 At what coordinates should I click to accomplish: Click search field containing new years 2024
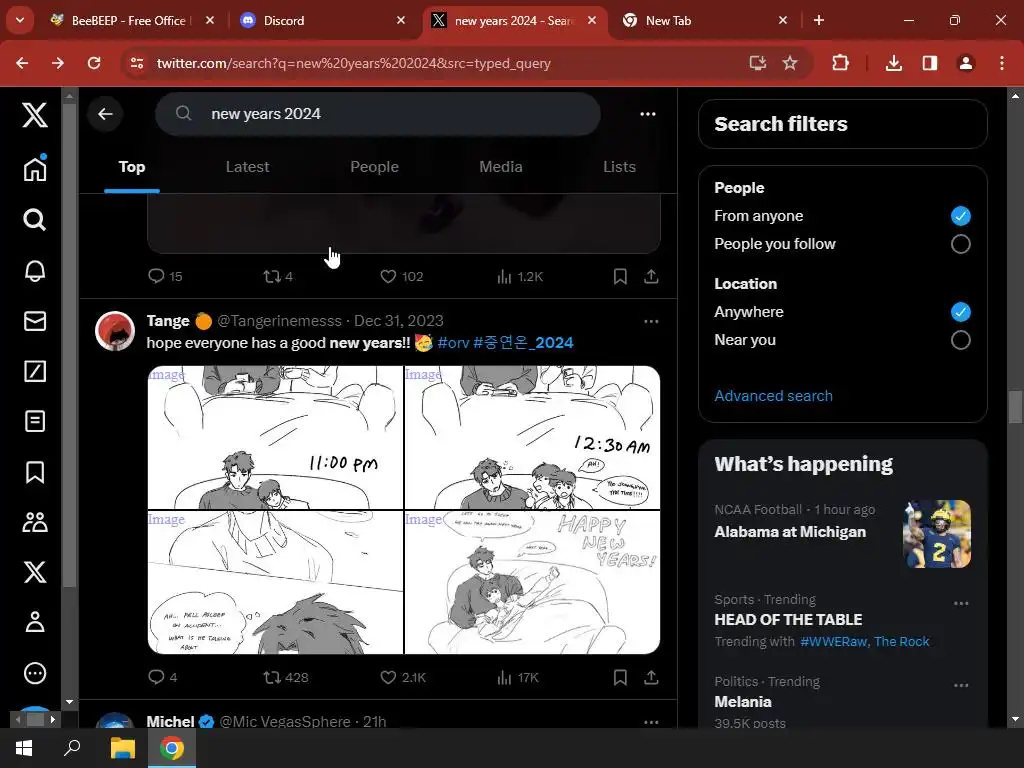pyautogui.click(x=377, y=114)
